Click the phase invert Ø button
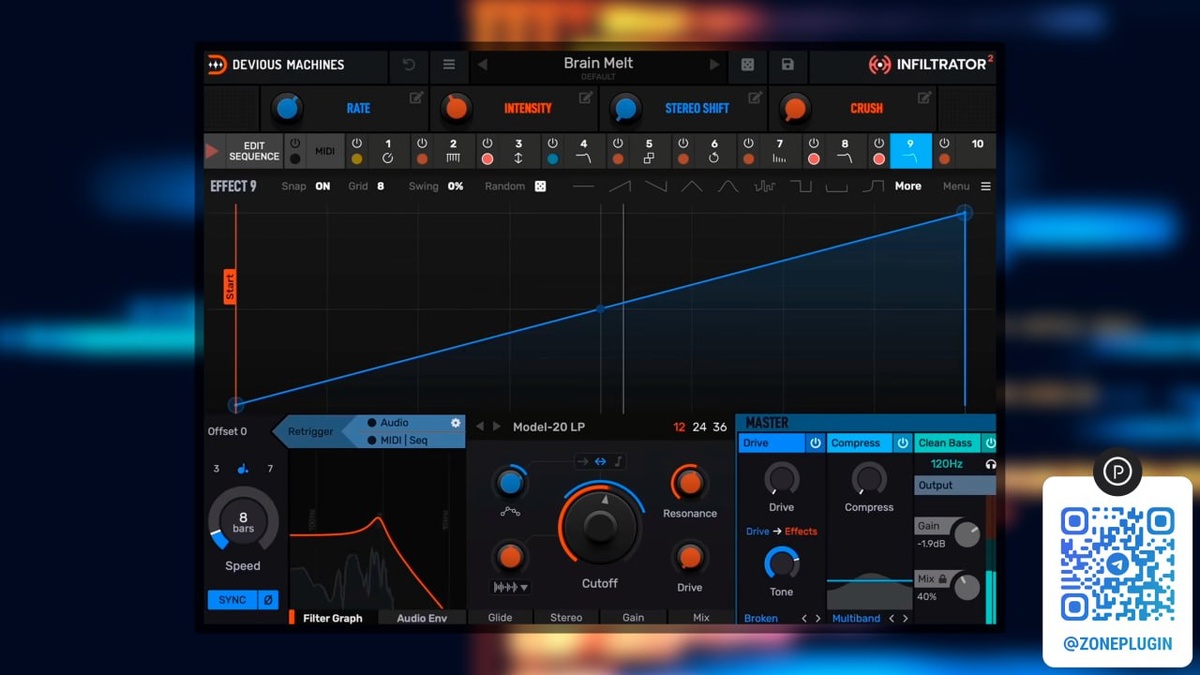Viewport: 1200px width, 675px height. [268, 600]
